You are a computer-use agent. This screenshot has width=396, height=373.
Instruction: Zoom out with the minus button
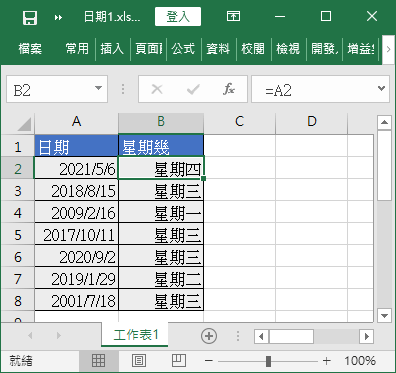209,361
